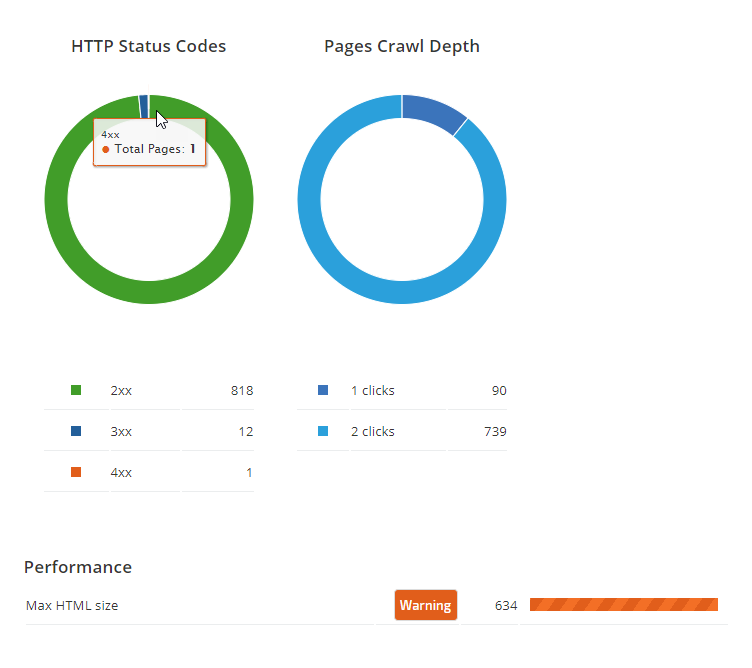Click the 2xx legend label
This screenshot has height=668, width=752.
[x=121, y=390]
